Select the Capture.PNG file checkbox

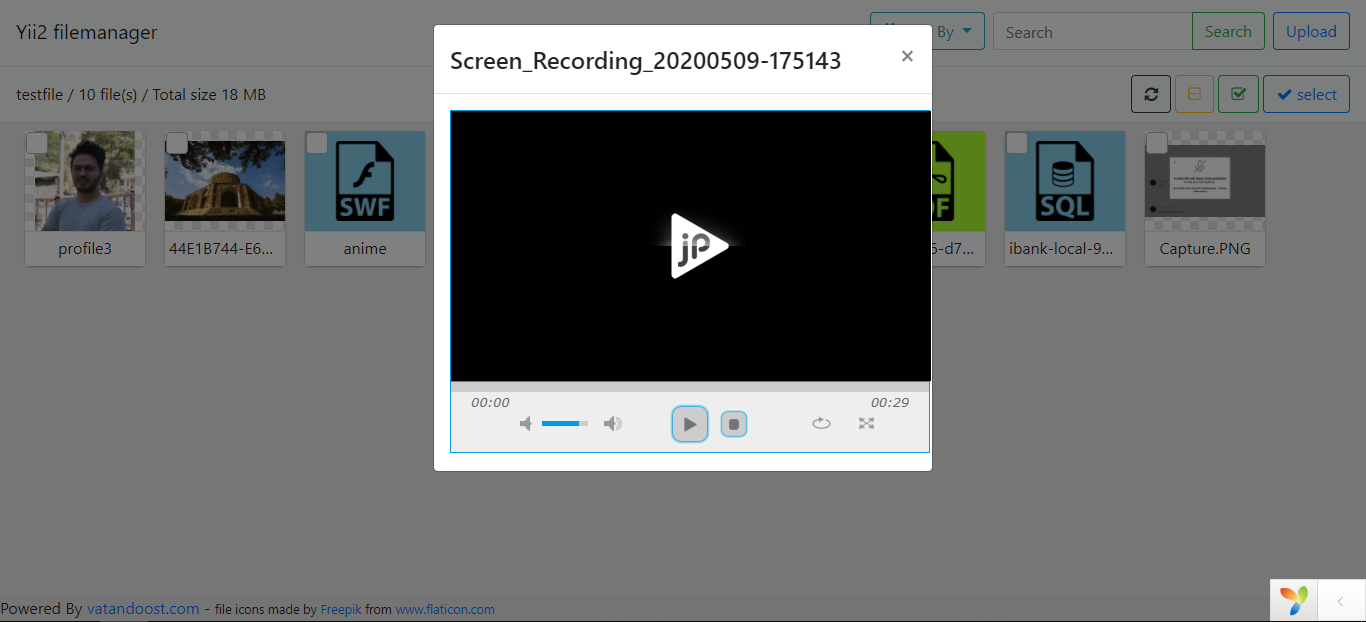[1157, 143]
